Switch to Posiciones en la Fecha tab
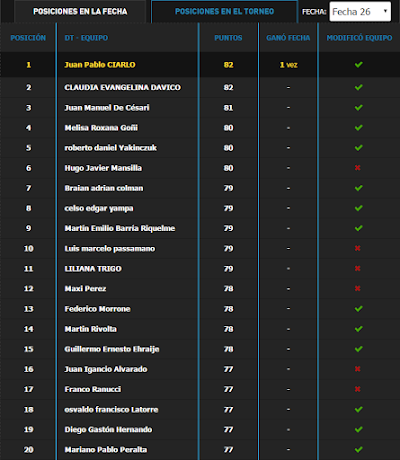The height and width of the screenshot is (460, 400). (x=80, y=12)
